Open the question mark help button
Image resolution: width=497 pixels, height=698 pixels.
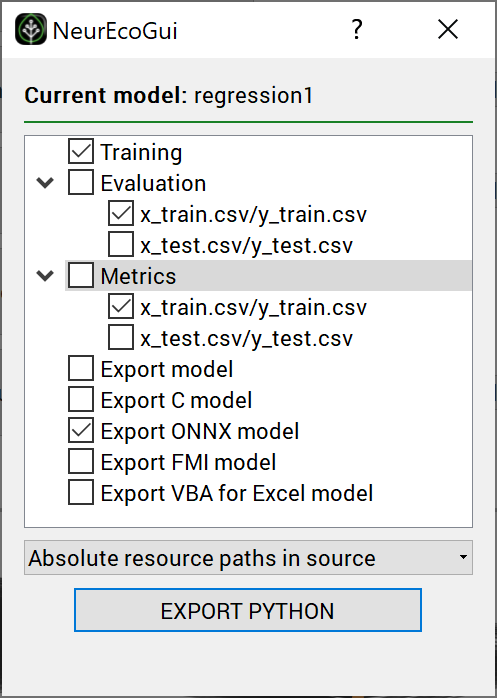(356, 30)
